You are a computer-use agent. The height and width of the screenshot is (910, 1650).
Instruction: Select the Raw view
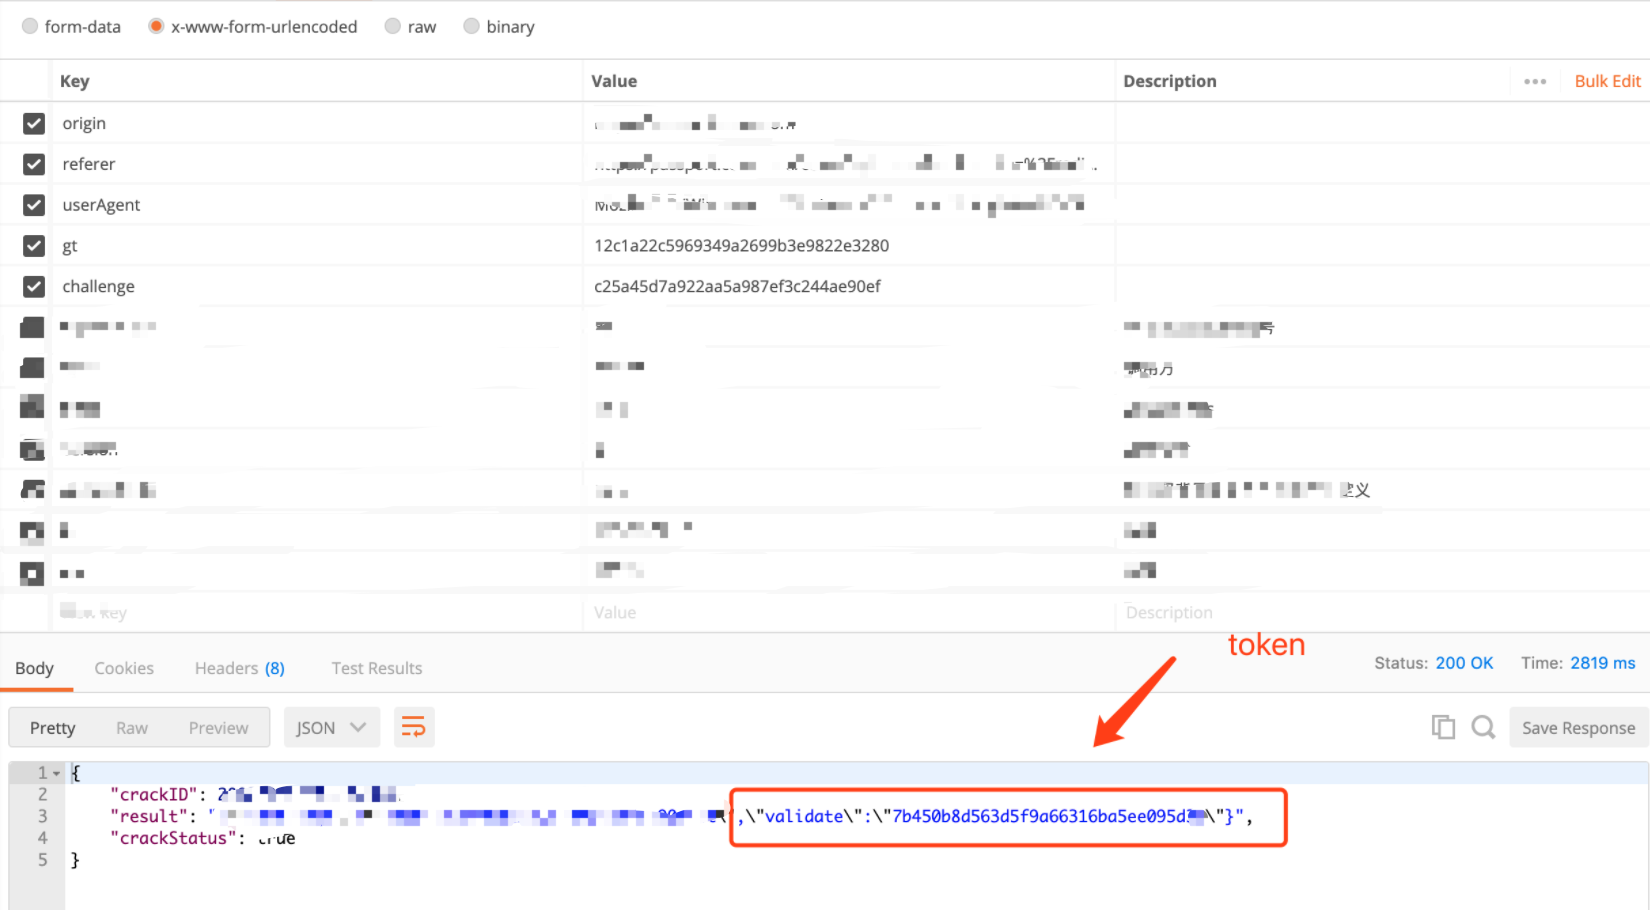pos(132,727)
